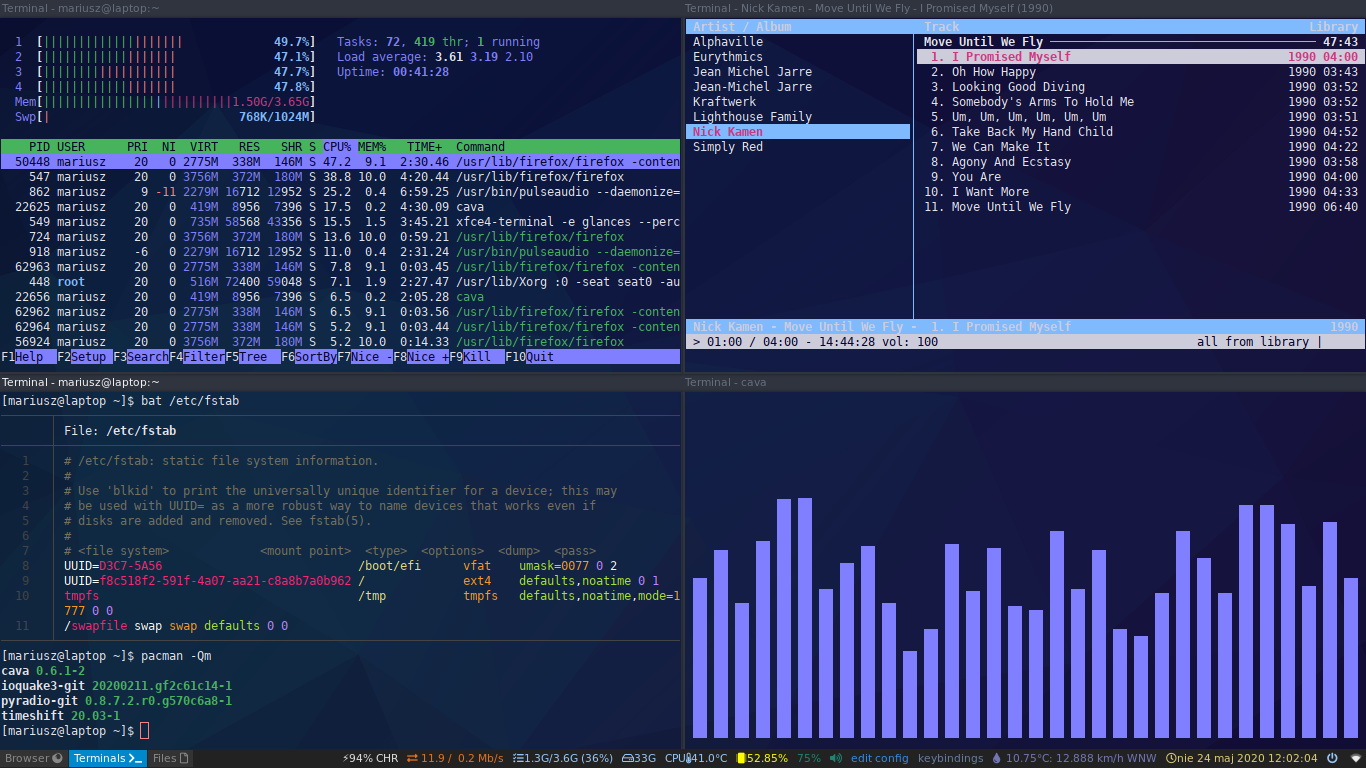Click the 'bat /etc/fstab' command line
The image size is (1366, 768).
(x=190, y=401)
